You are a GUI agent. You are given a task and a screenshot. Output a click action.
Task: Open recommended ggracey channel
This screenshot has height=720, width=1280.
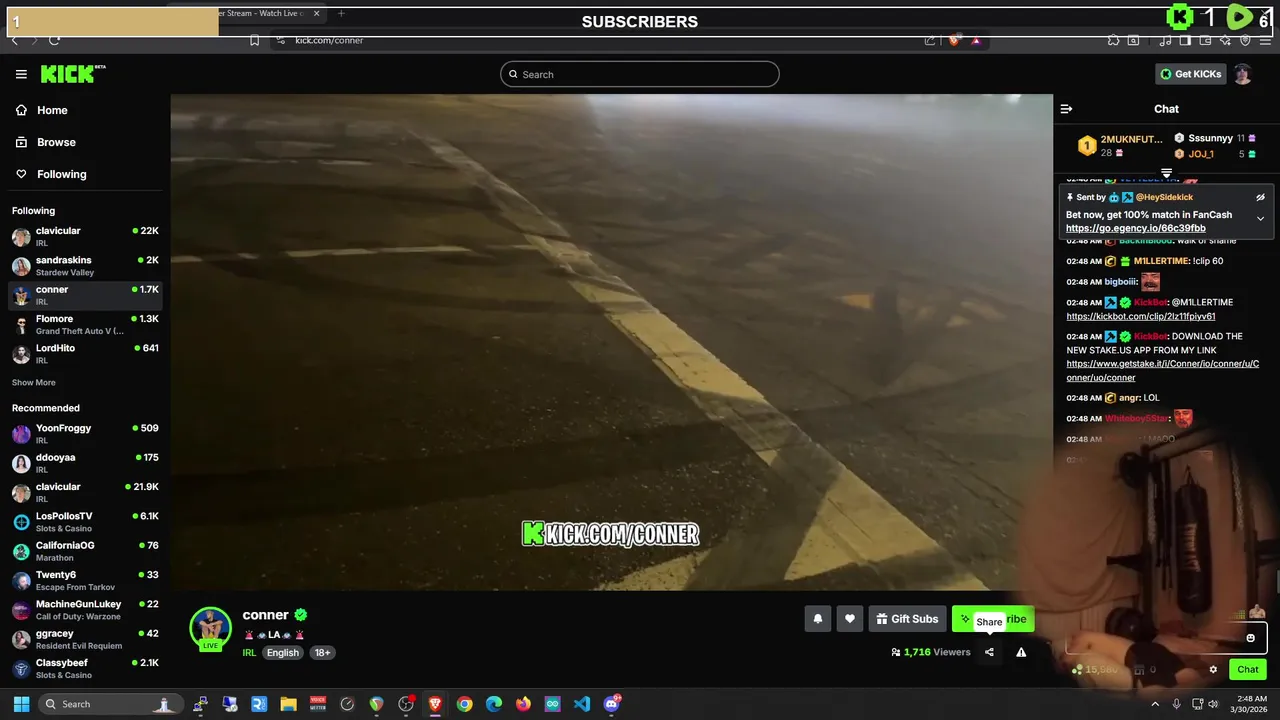tap(85, 639)
